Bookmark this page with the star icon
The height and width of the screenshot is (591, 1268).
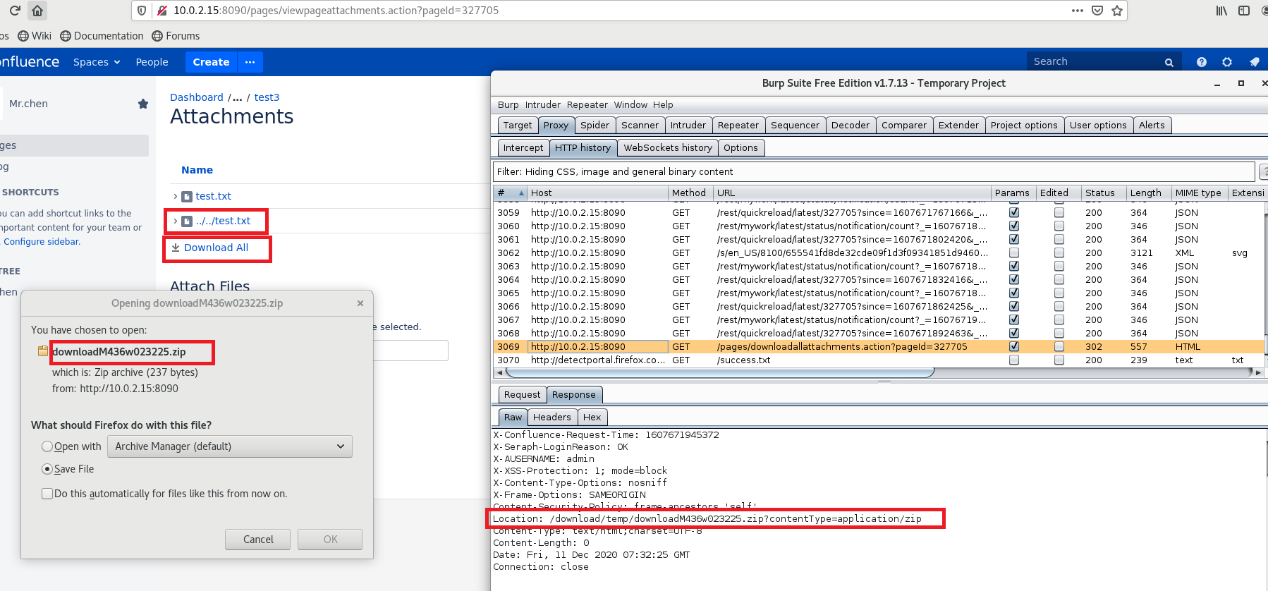pos(1117,11)
